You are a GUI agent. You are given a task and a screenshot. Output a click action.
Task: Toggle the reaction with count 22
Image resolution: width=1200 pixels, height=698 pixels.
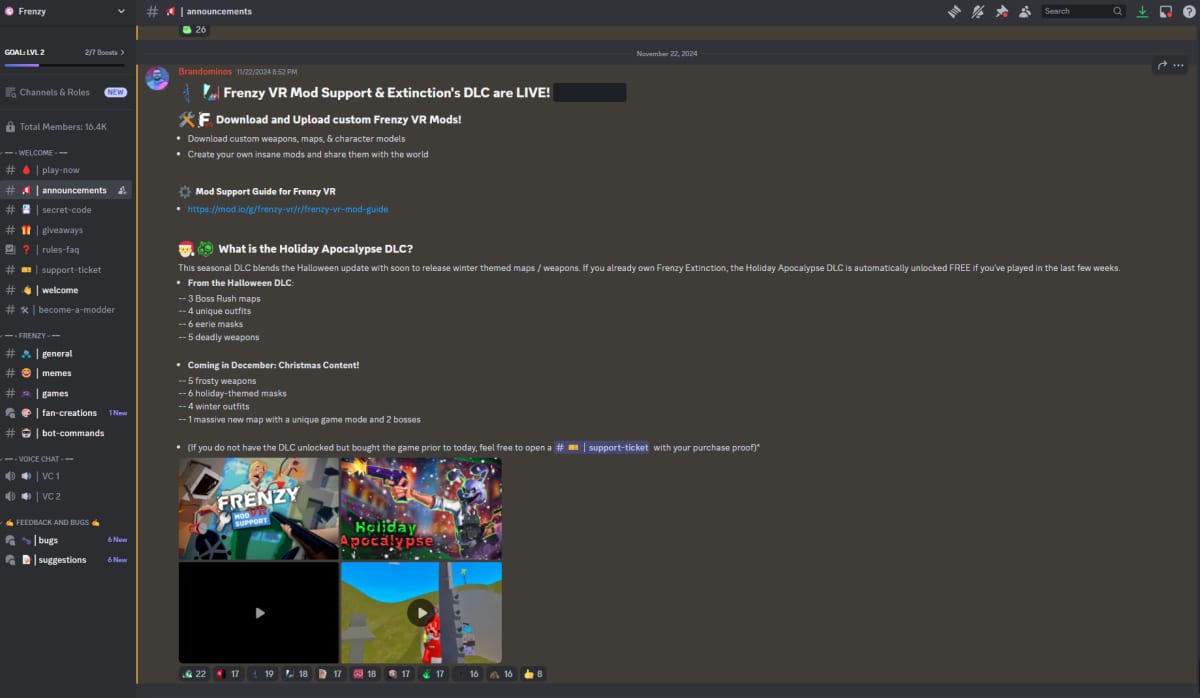pyautogui.click(x=195, y=674)
